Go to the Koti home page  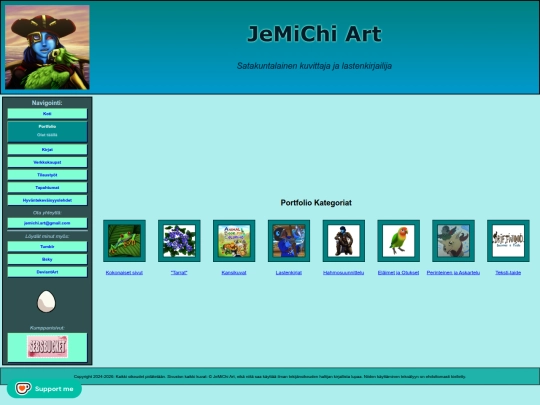pos(47,114)
